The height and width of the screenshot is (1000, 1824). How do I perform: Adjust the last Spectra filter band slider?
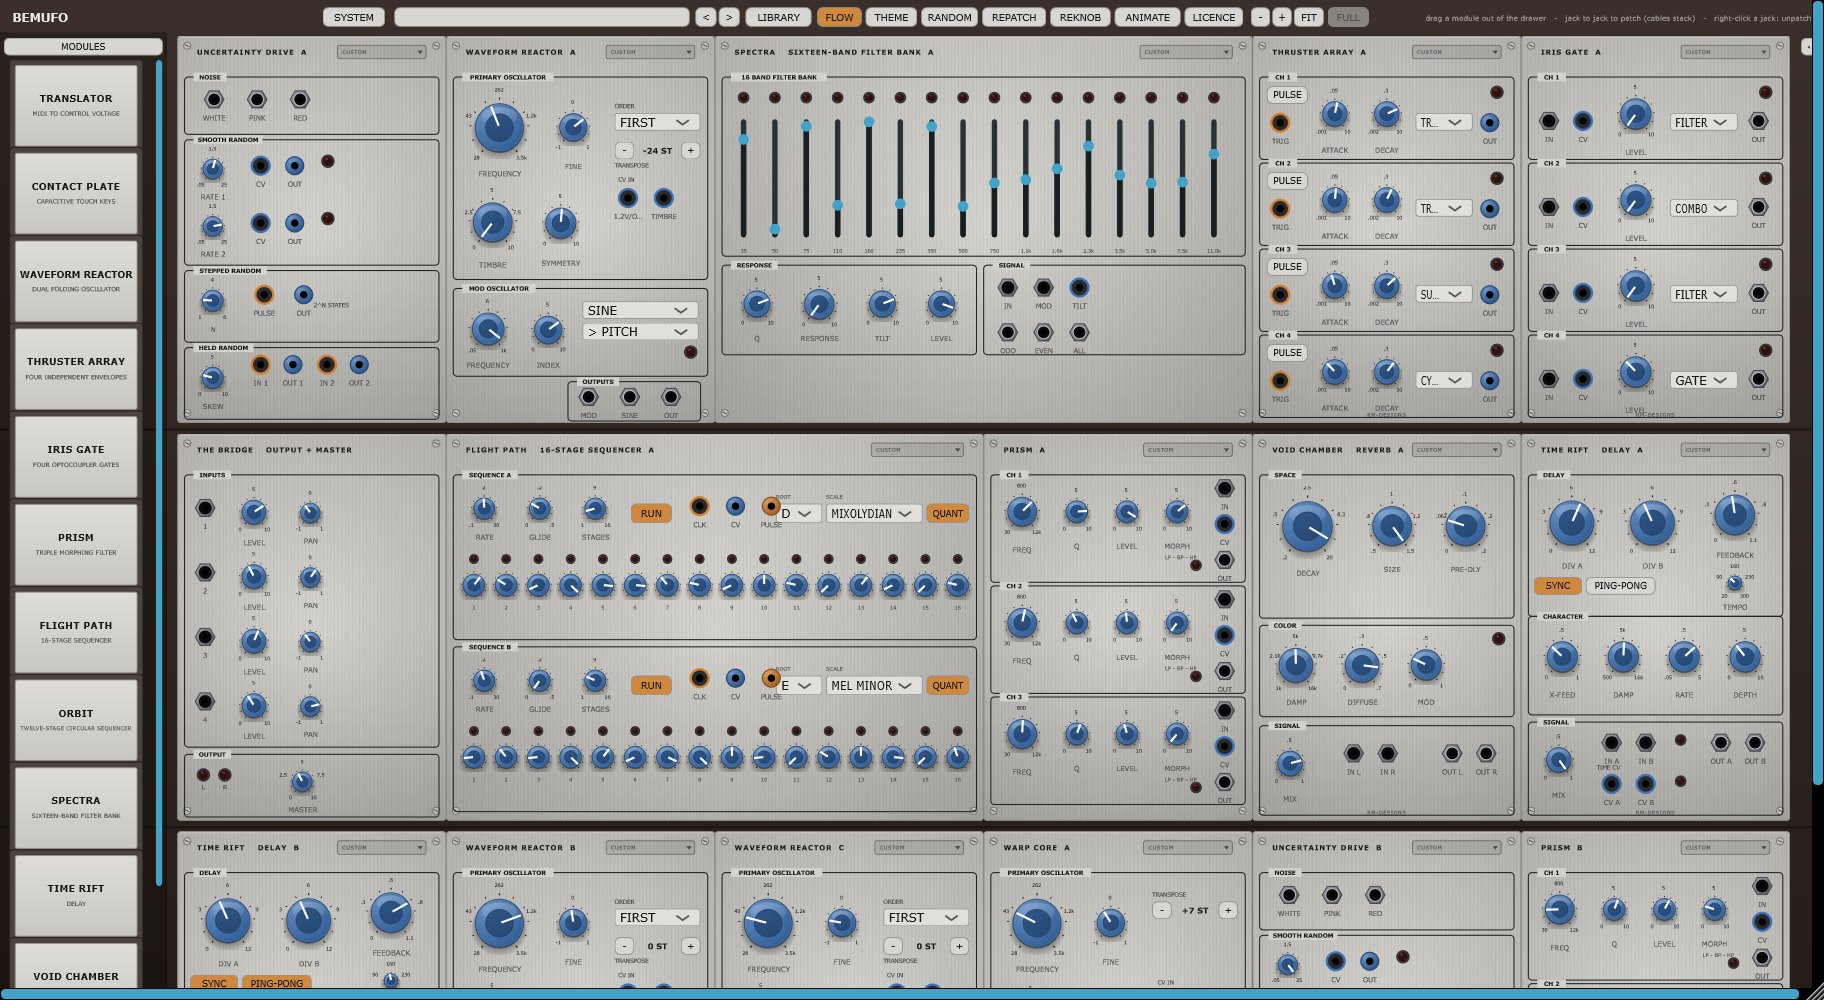point(1214,178)
